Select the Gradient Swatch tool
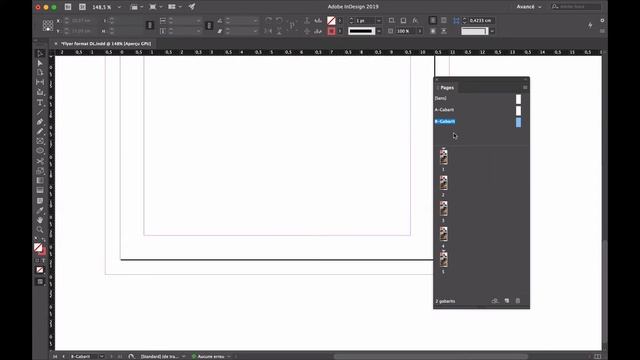640x360 pixels. pos(40,181)
